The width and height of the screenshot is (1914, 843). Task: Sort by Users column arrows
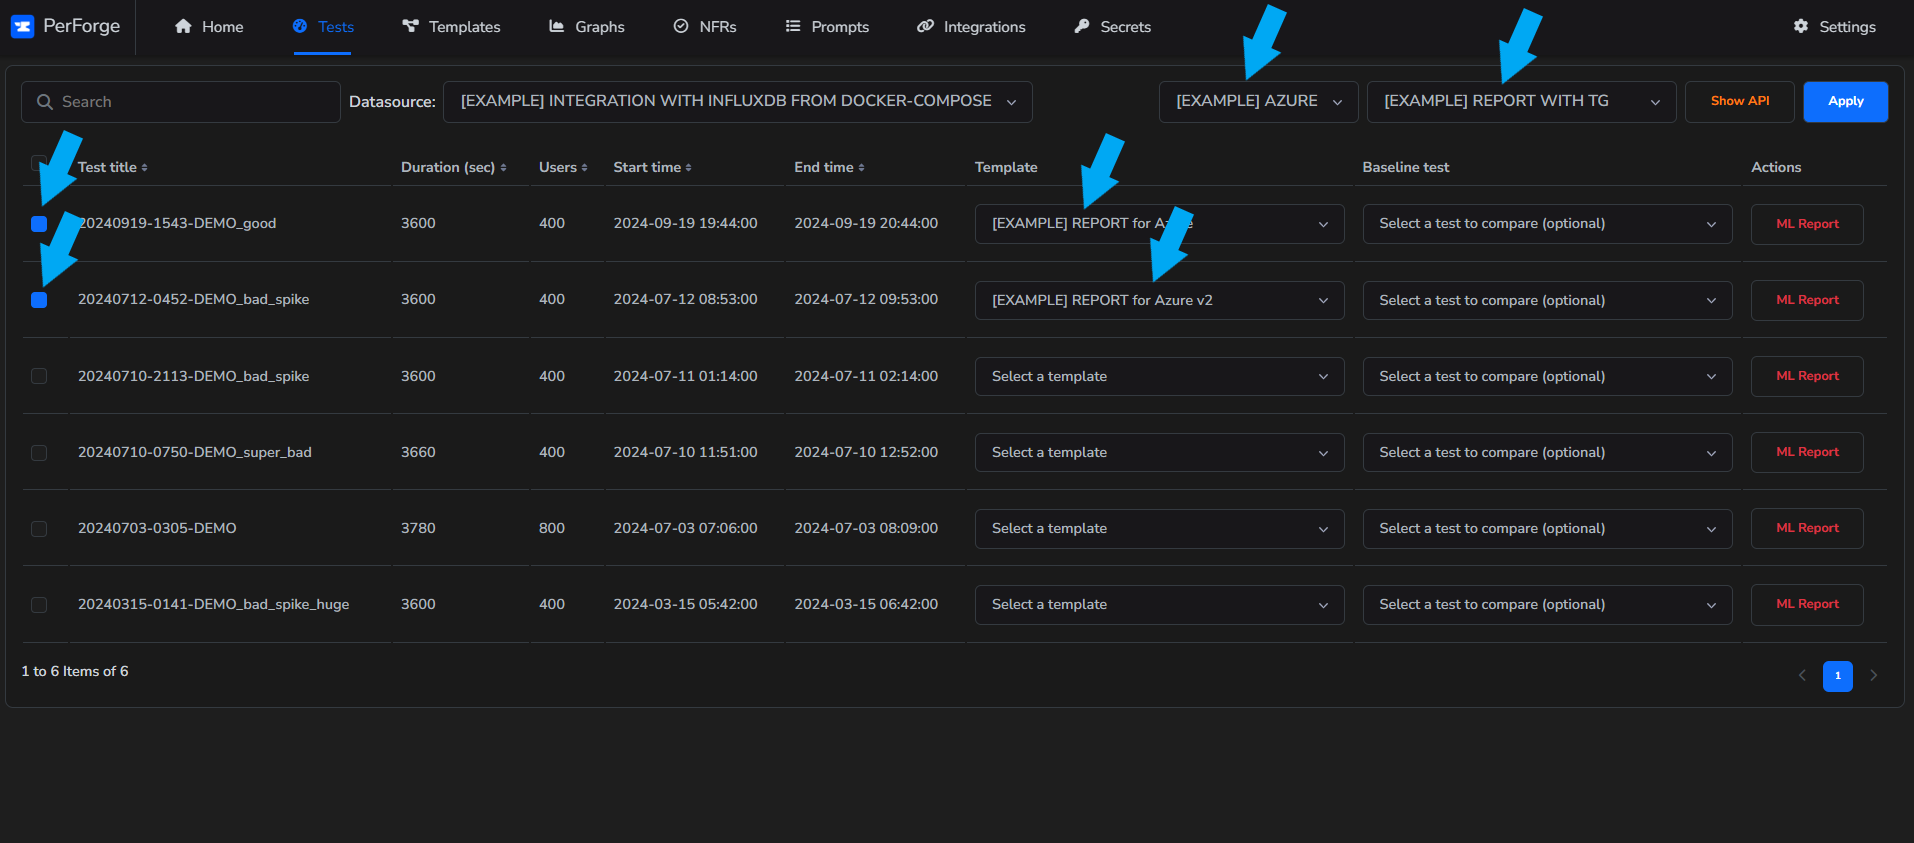pos(584,168)
